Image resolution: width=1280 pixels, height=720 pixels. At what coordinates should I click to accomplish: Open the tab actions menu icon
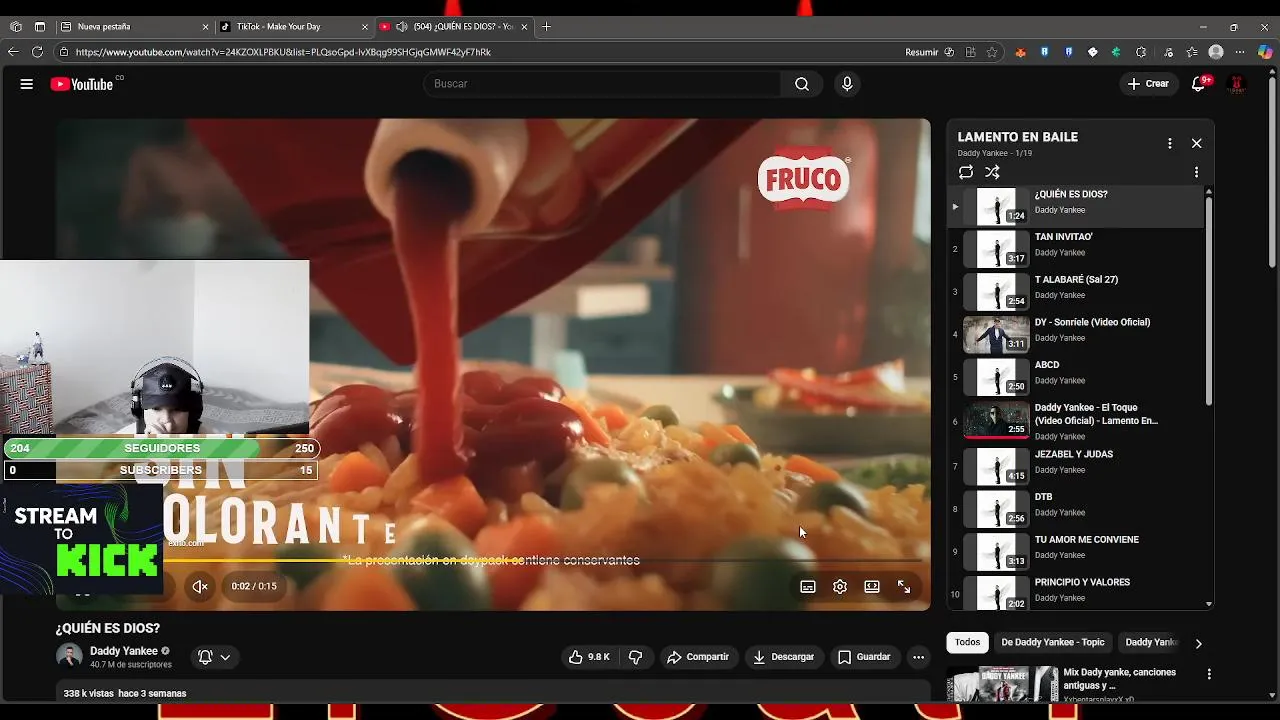click(x=40, y=27)
